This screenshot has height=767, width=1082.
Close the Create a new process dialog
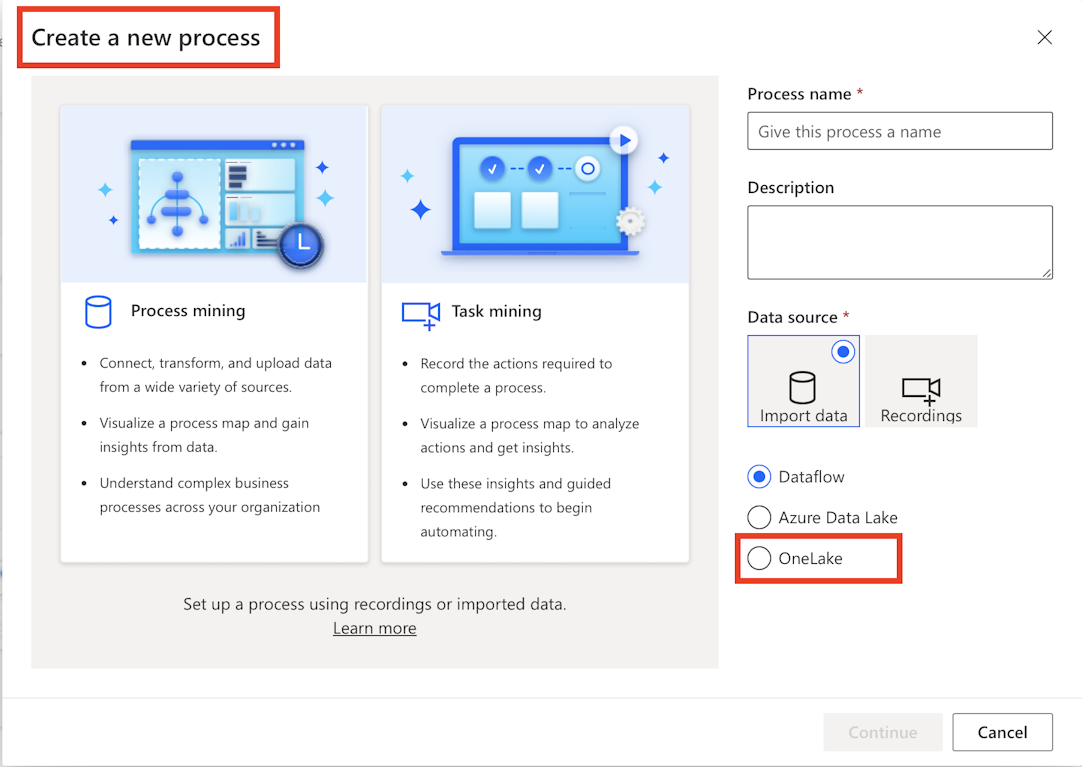tap(1045, 37)
